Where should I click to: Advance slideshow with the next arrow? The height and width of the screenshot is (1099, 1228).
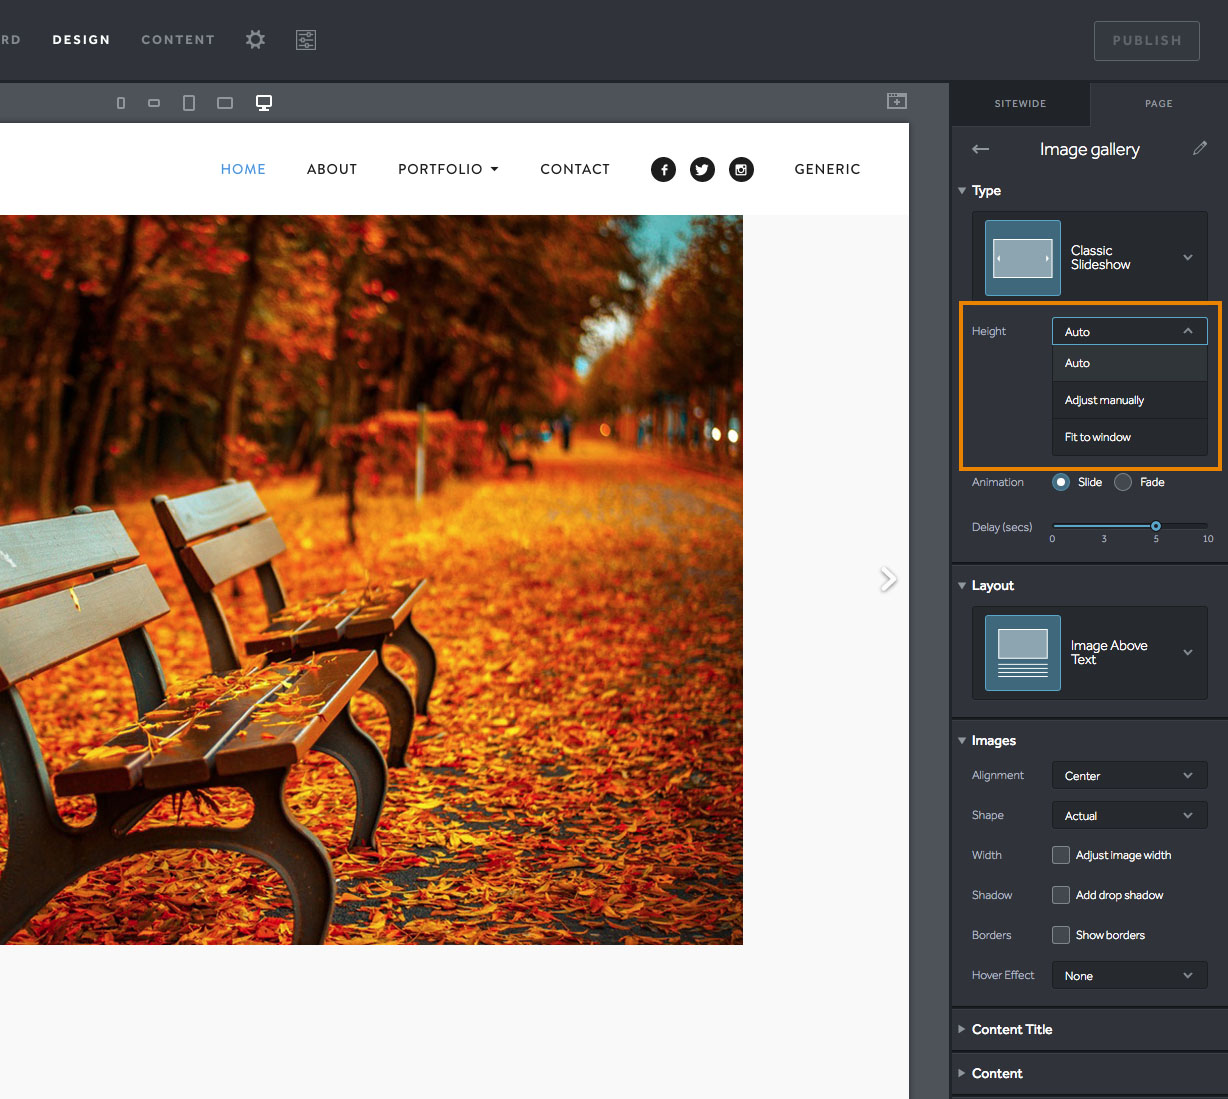tap(888, 579)
